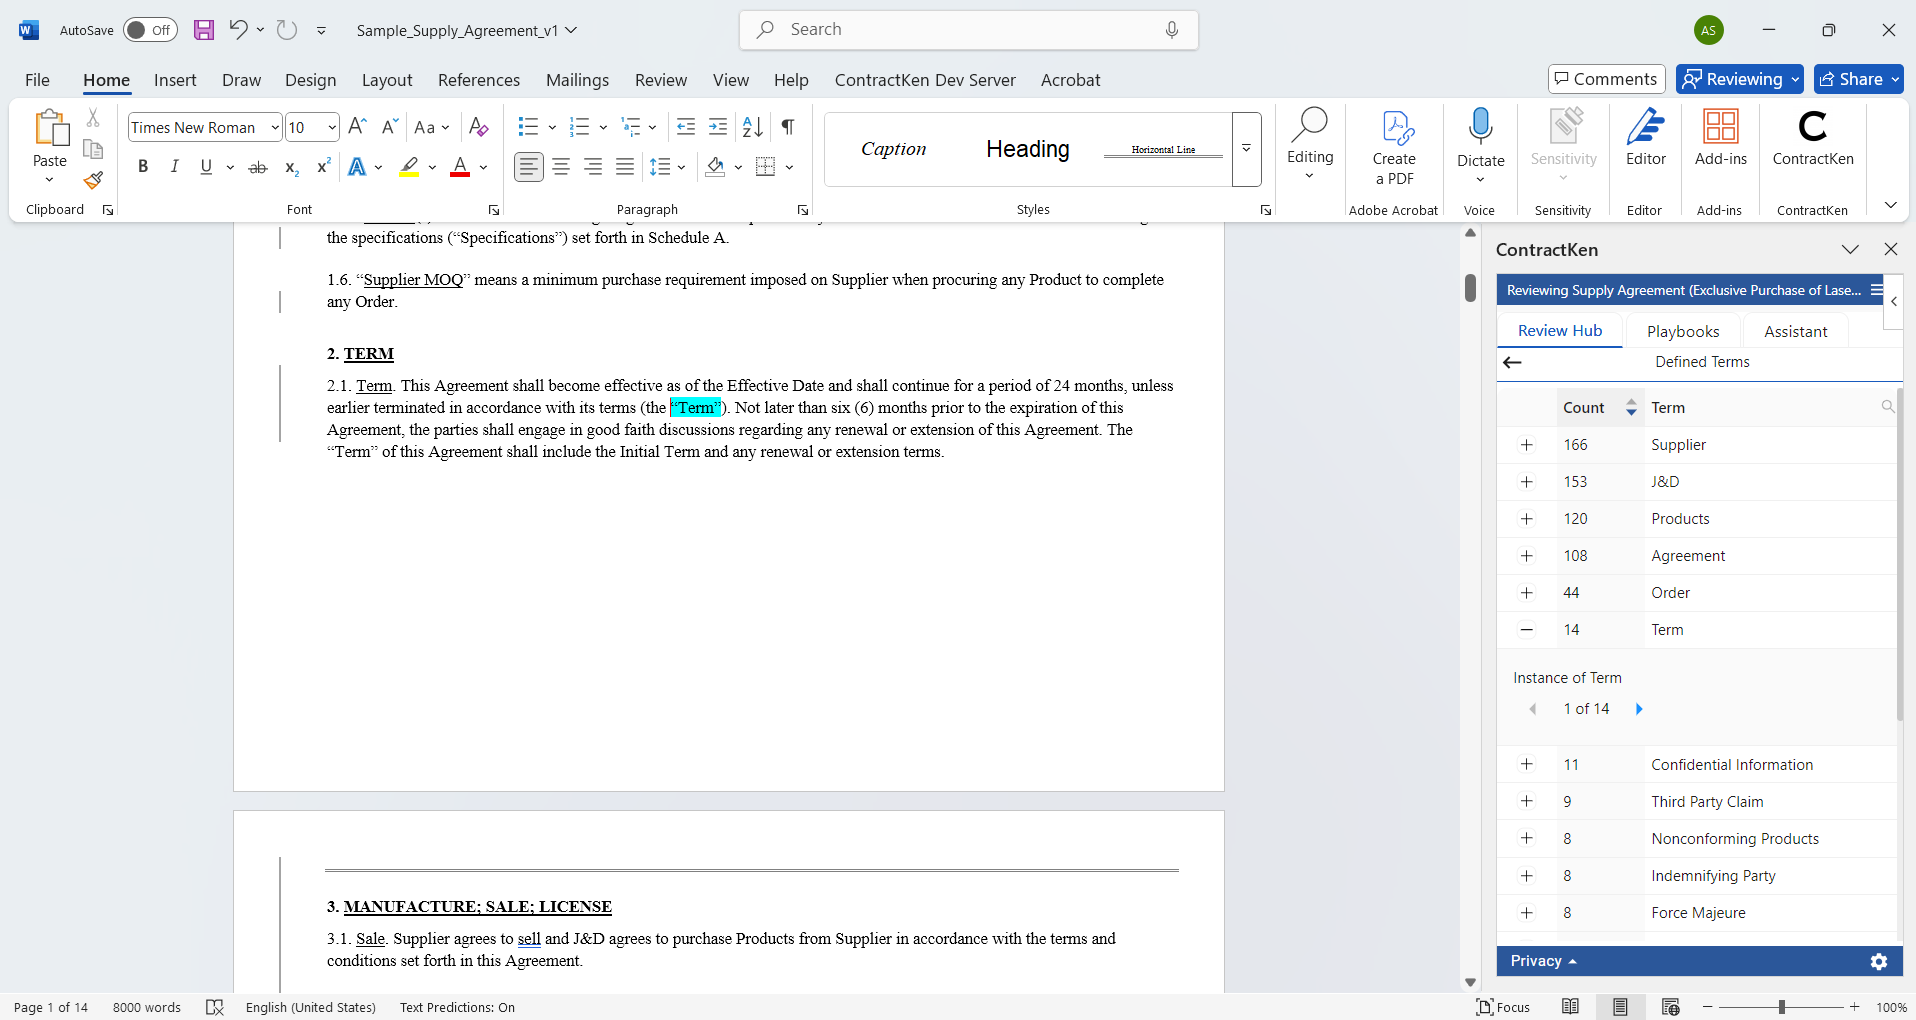The width and height of the screenshot is (1916, 1020).
Task: Expand the Styles gallery
Action: [x=1247, y=149]
